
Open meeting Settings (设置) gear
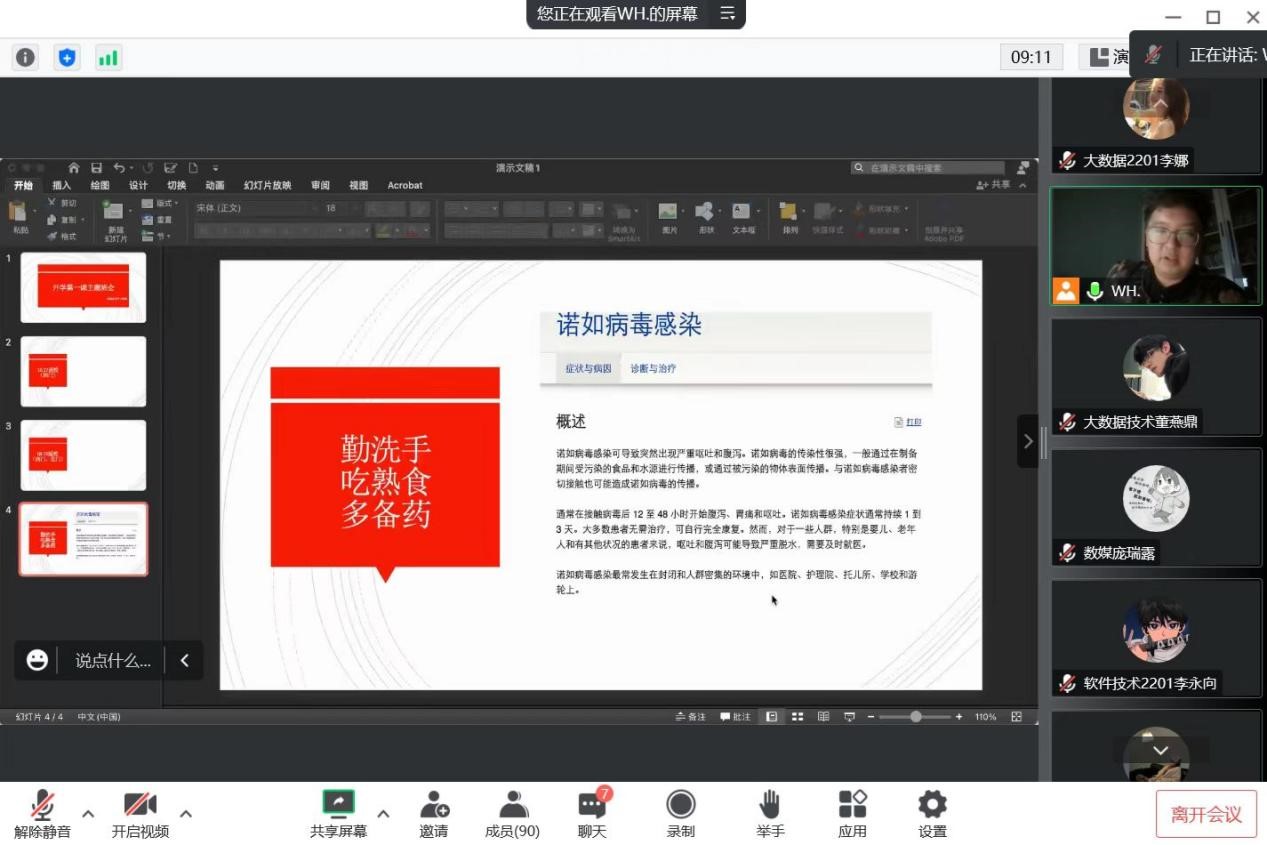pos(932,804)
